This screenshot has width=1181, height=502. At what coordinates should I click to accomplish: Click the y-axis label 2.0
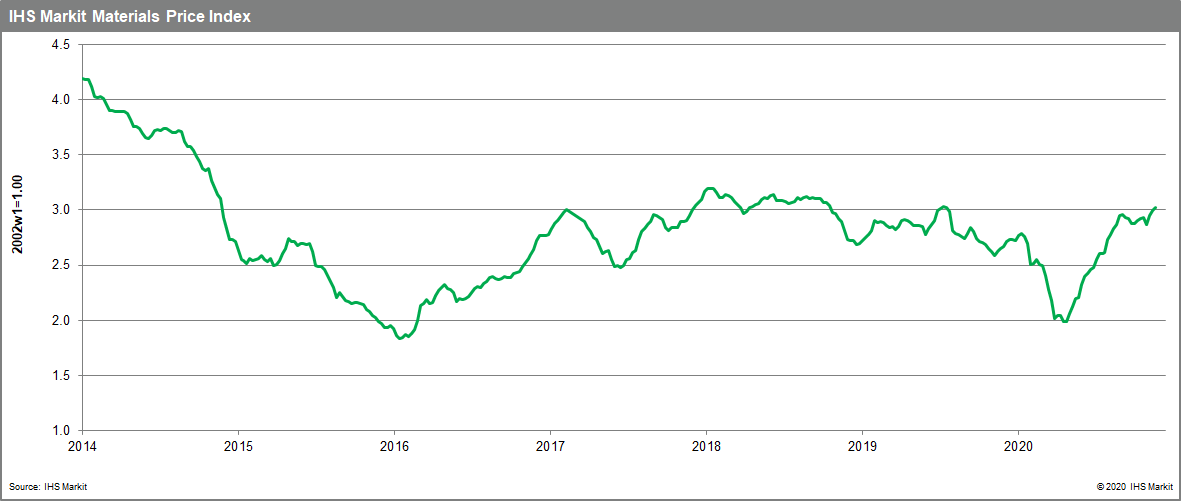click(x=61, y=320)
